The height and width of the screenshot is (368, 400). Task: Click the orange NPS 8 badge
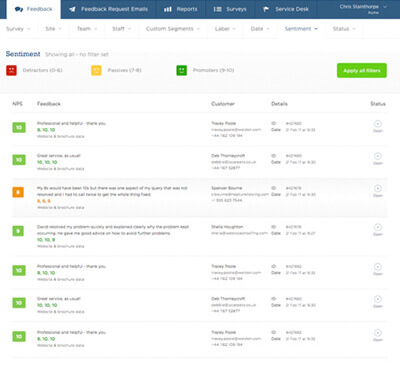18,192
